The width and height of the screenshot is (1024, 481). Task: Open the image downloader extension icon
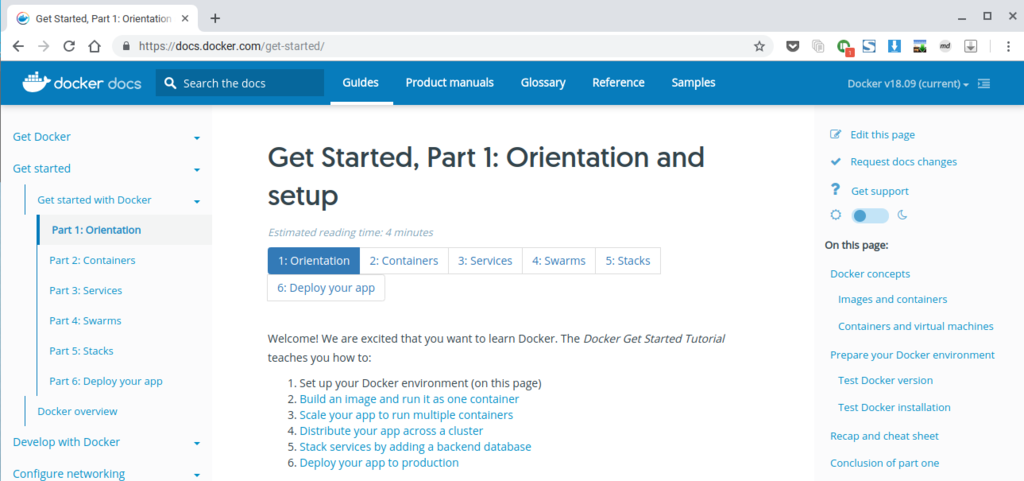(920, 46)
